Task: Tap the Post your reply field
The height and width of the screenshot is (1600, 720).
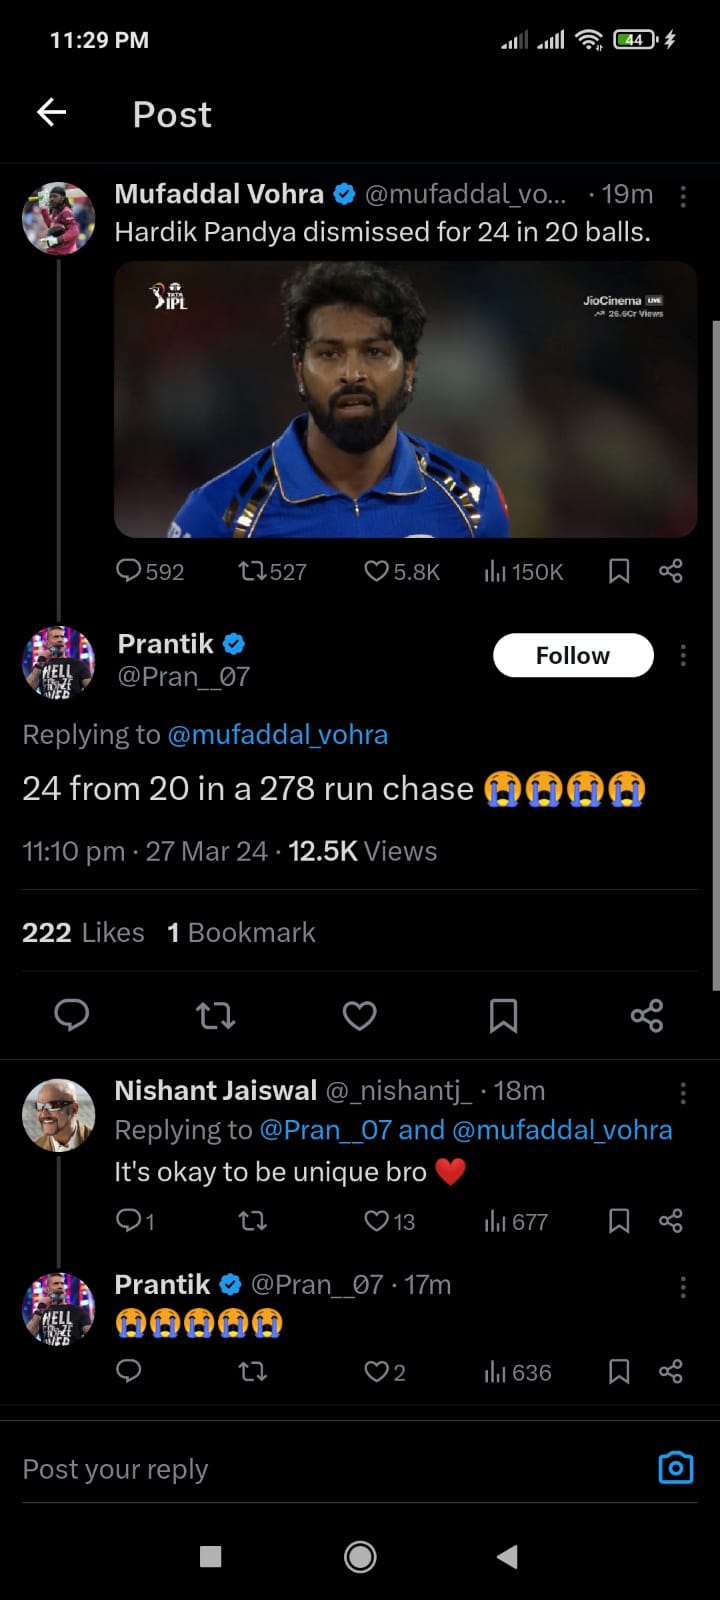Action: pyautogui.click(x=300, y=1469)
